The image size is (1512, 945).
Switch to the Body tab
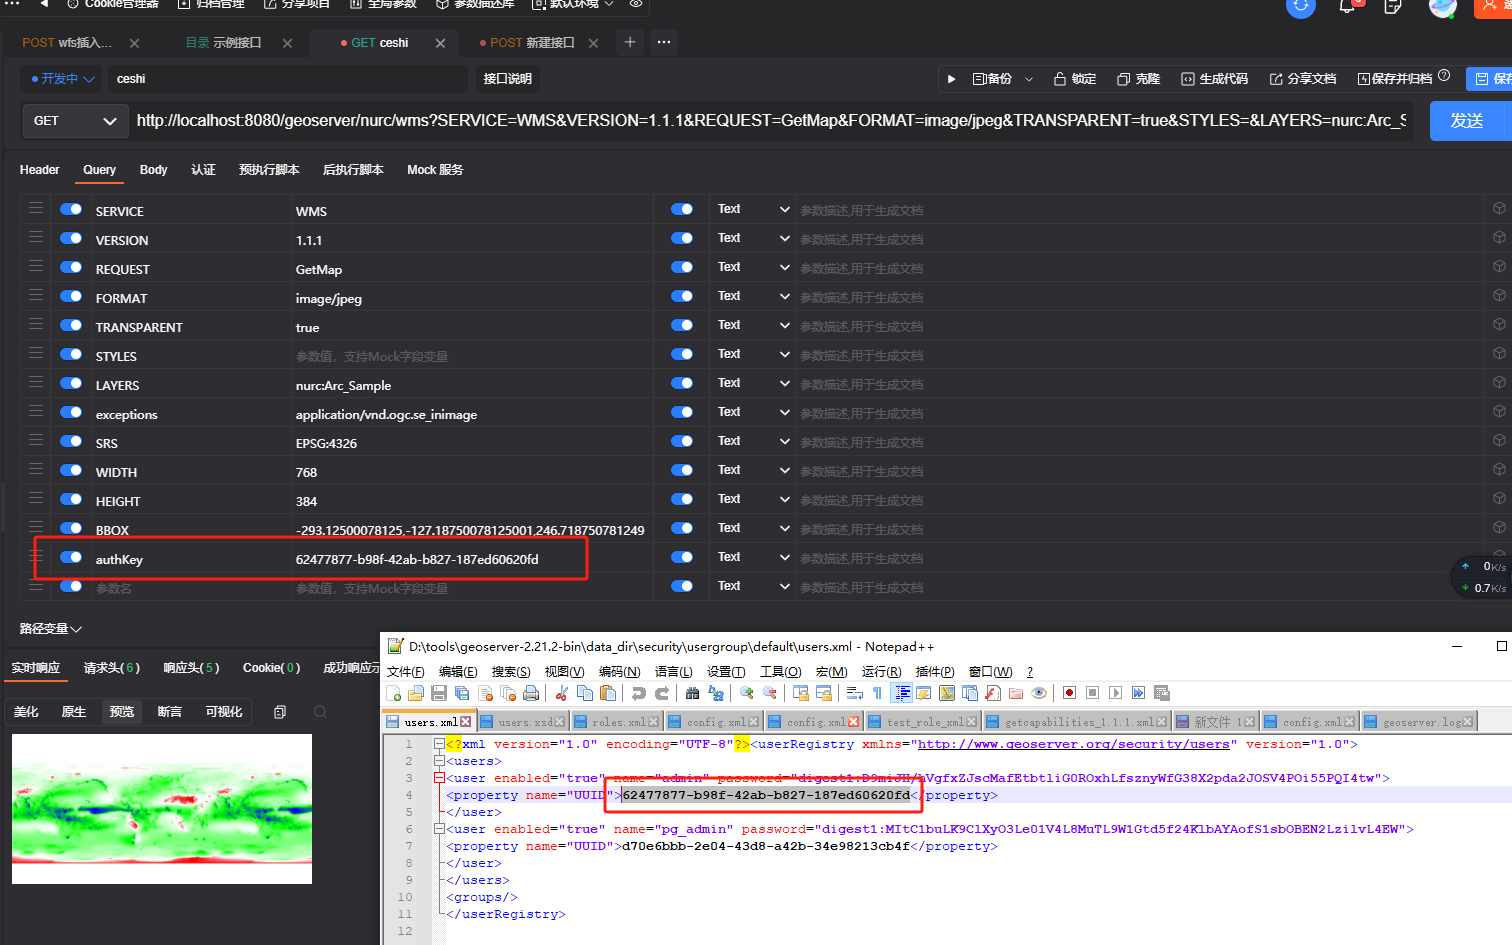153,170
